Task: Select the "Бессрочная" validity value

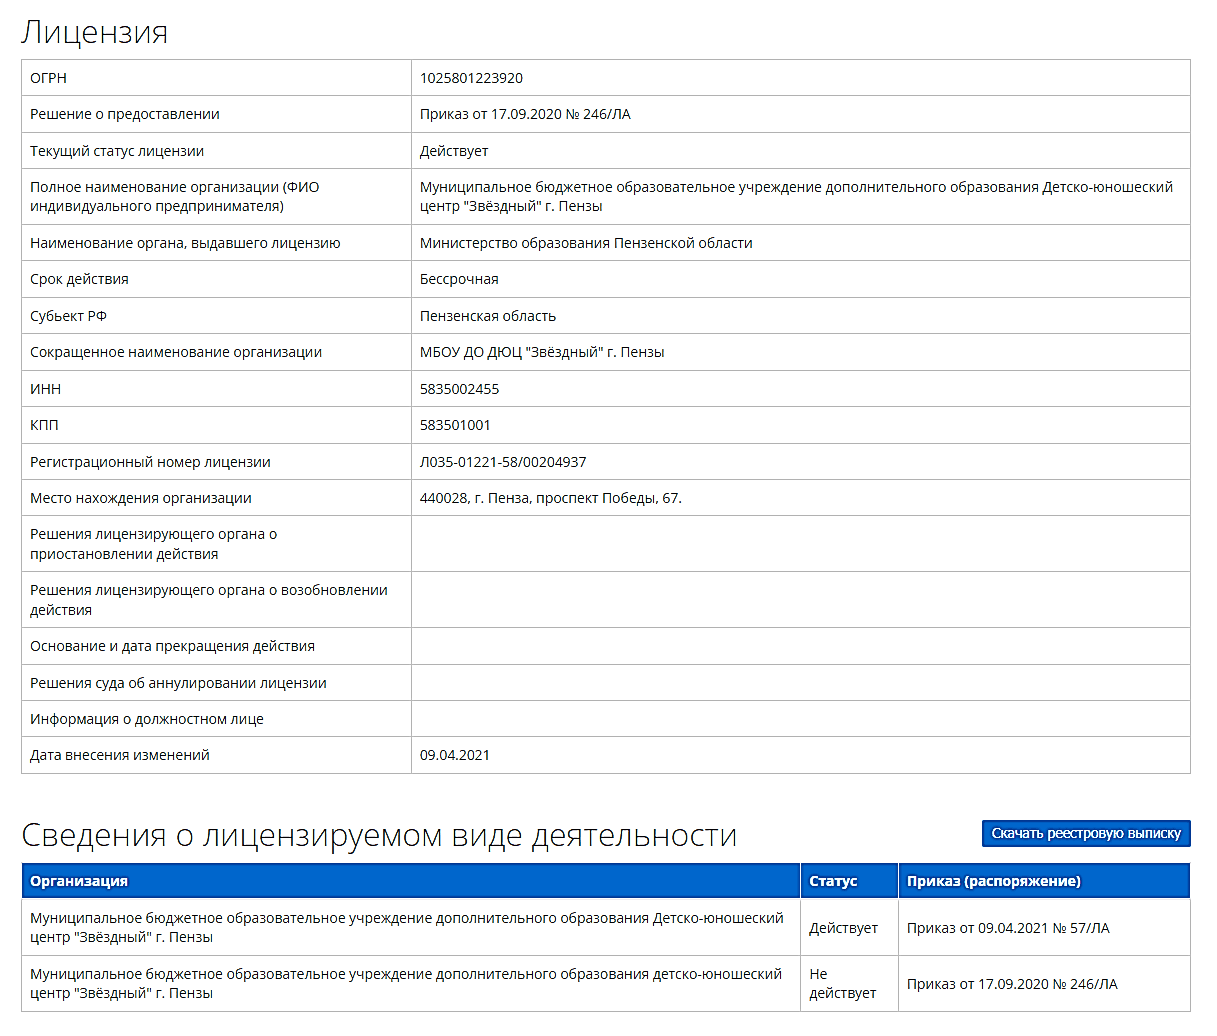Action: [459, 279]
